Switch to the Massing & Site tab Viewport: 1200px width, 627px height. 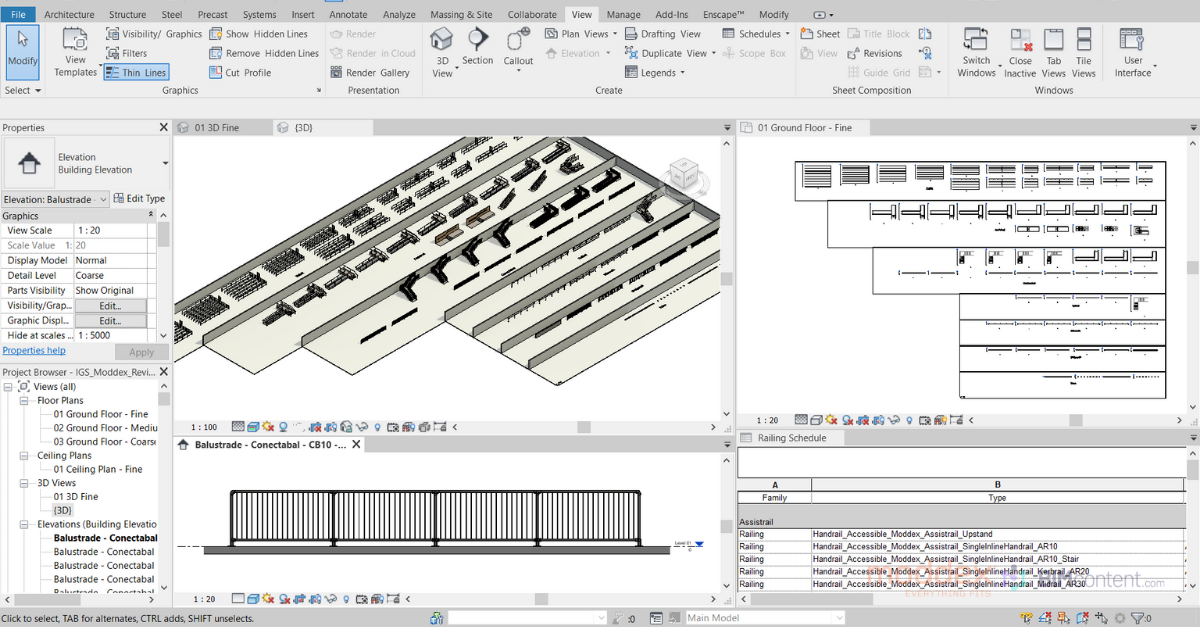tap(461, 14)
